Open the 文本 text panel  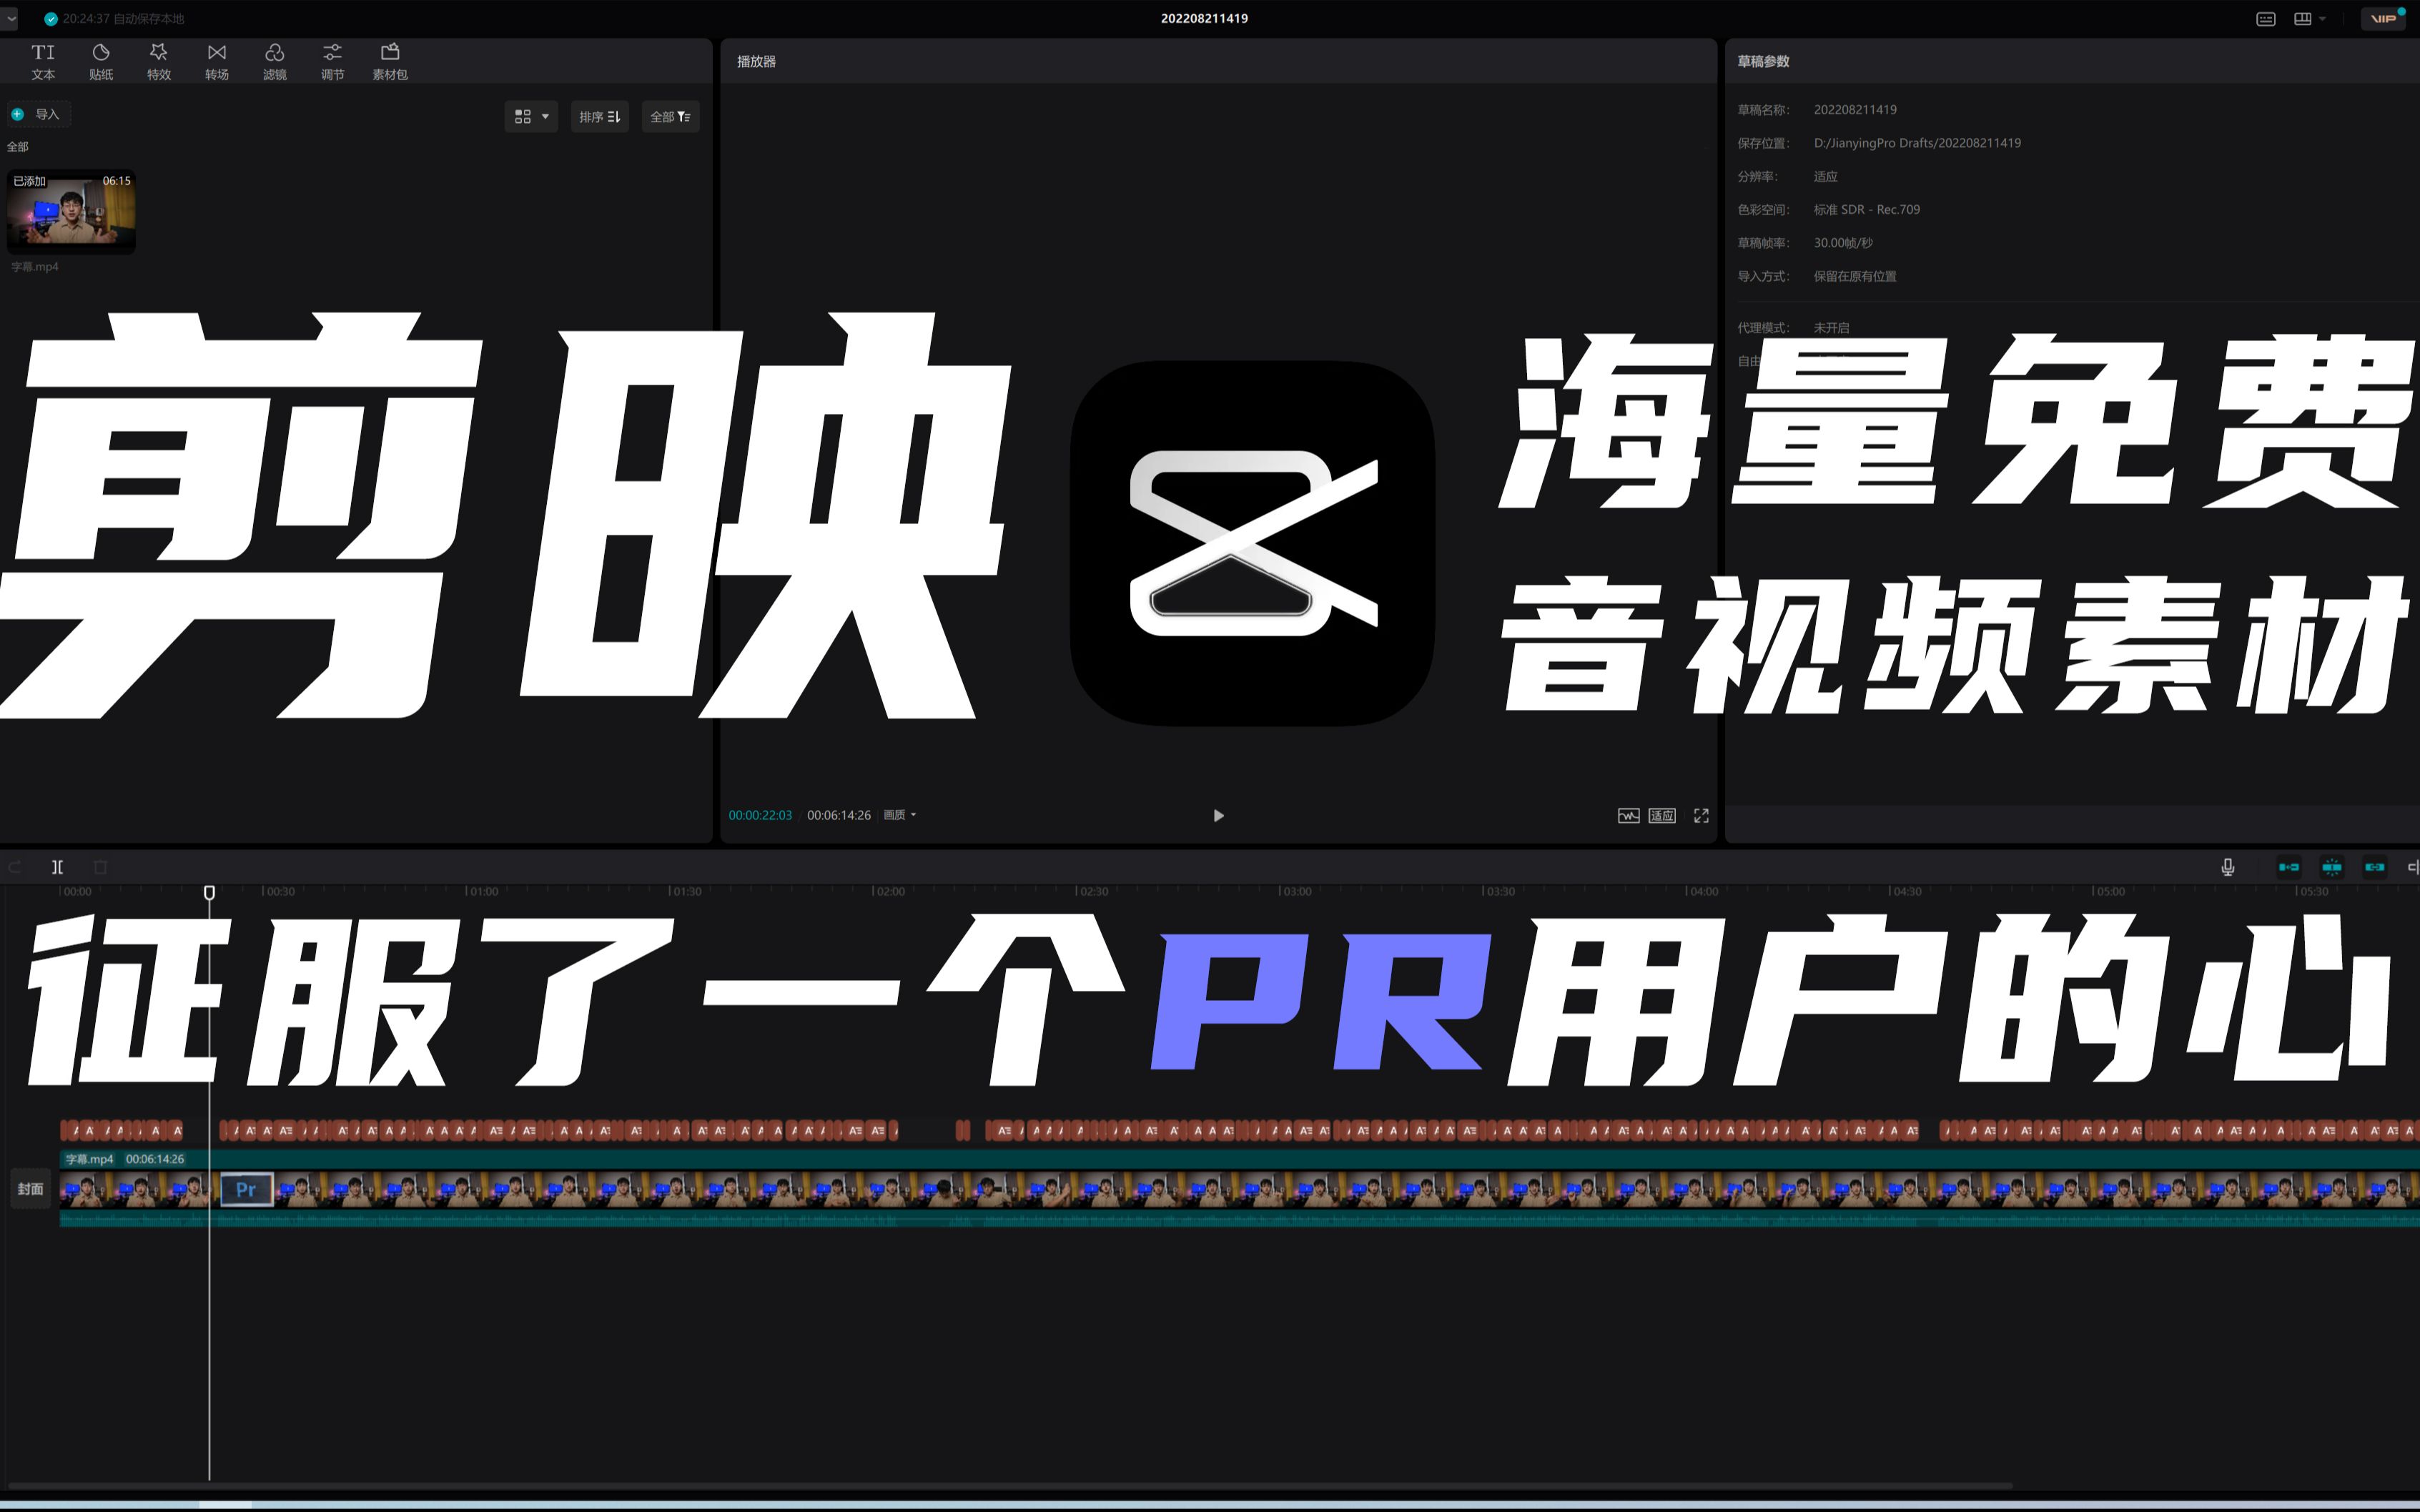(43, 61)
